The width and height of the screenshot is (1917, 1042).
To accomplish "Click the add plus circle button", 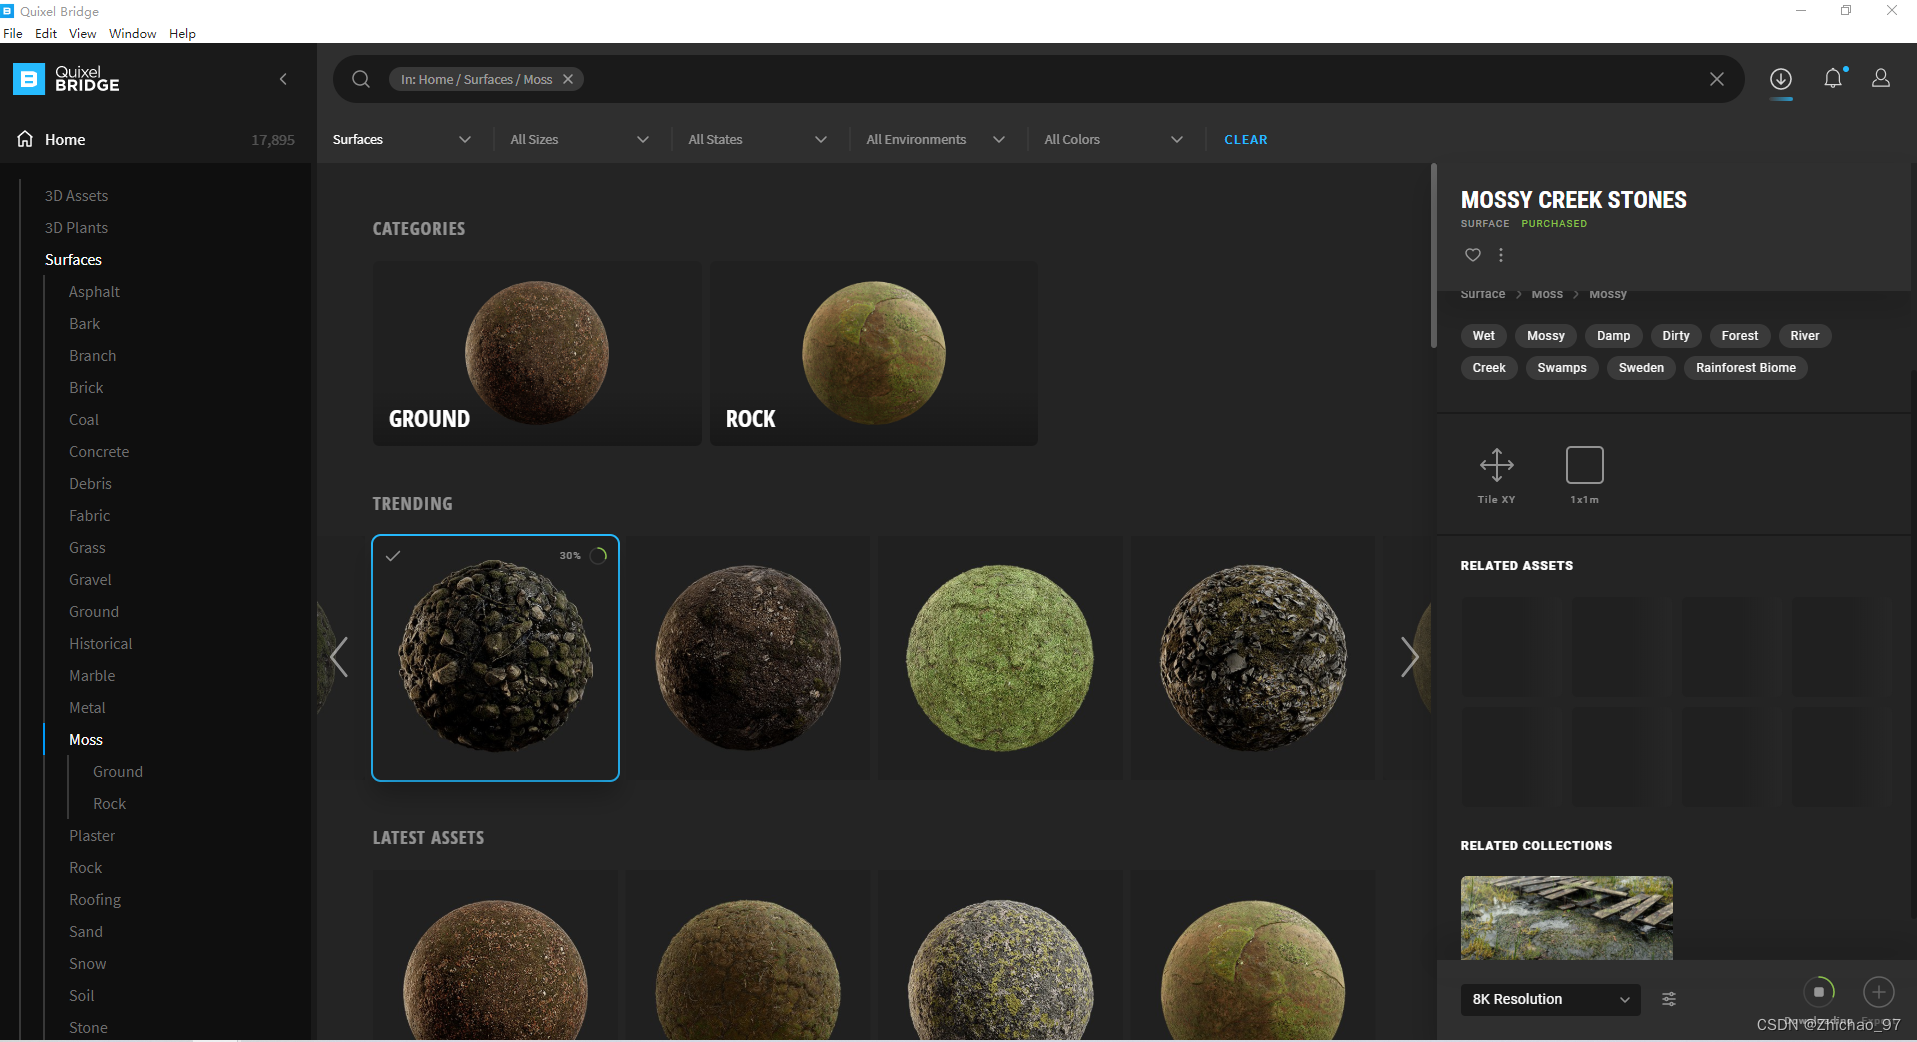I will (x=1879, y=992).
